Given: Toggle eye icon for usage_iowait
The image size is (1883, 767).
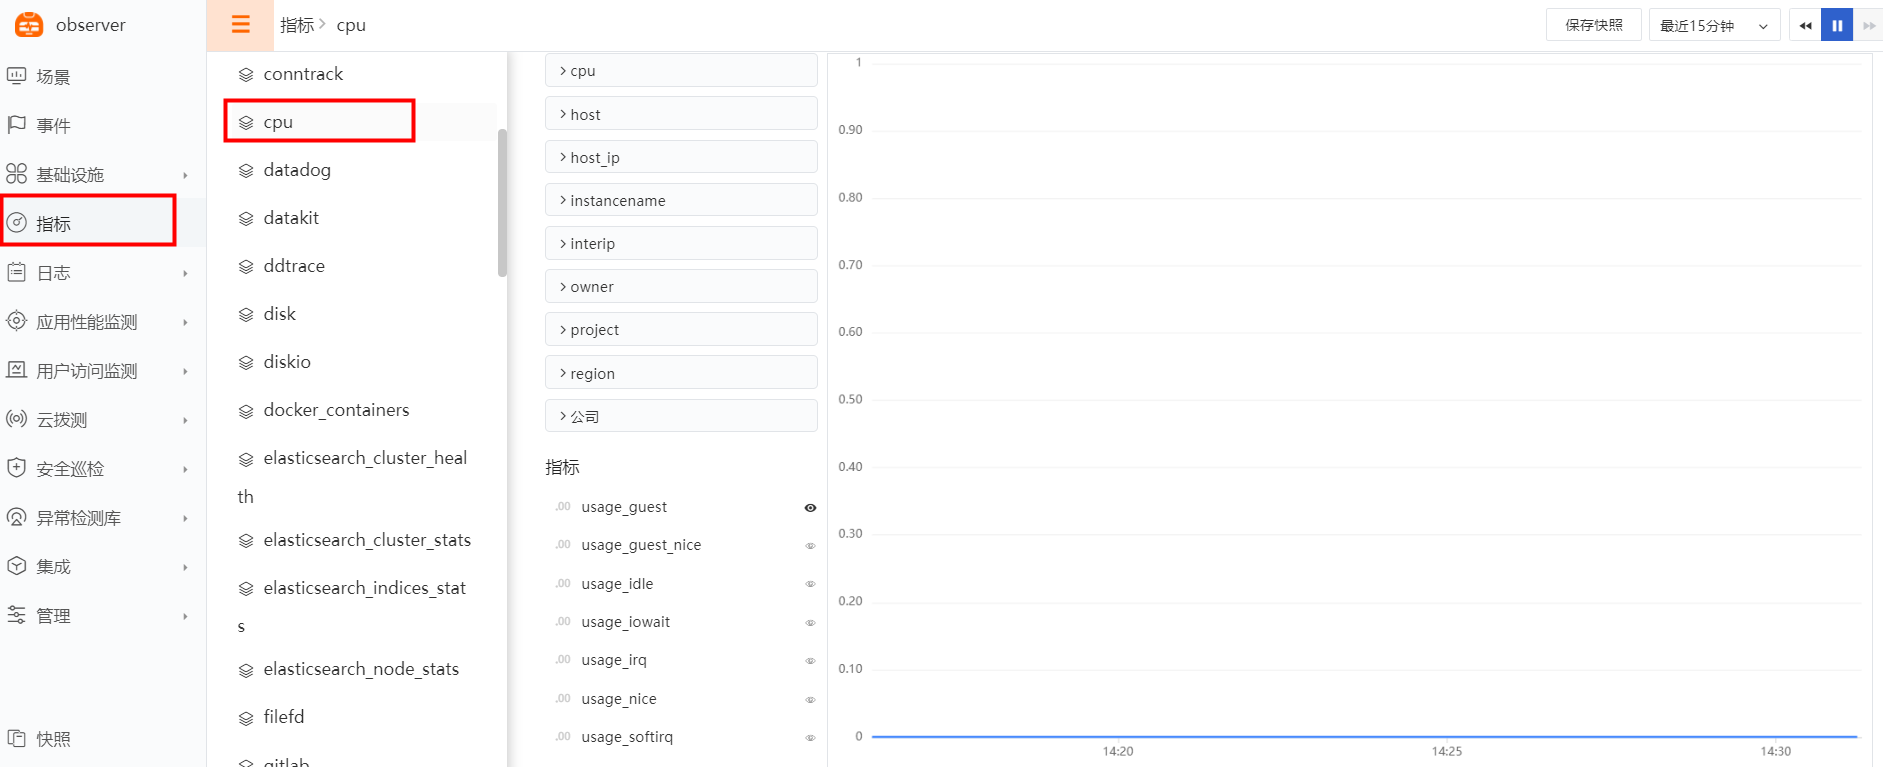Looking at the screenshot, I should [810, 623].
